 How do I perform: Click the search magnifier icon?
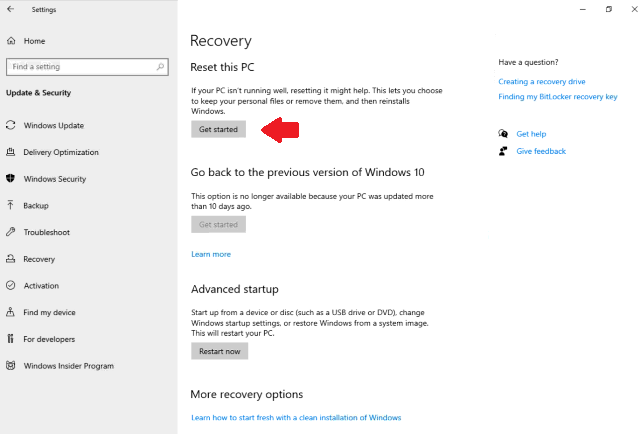tap(160, 67)
